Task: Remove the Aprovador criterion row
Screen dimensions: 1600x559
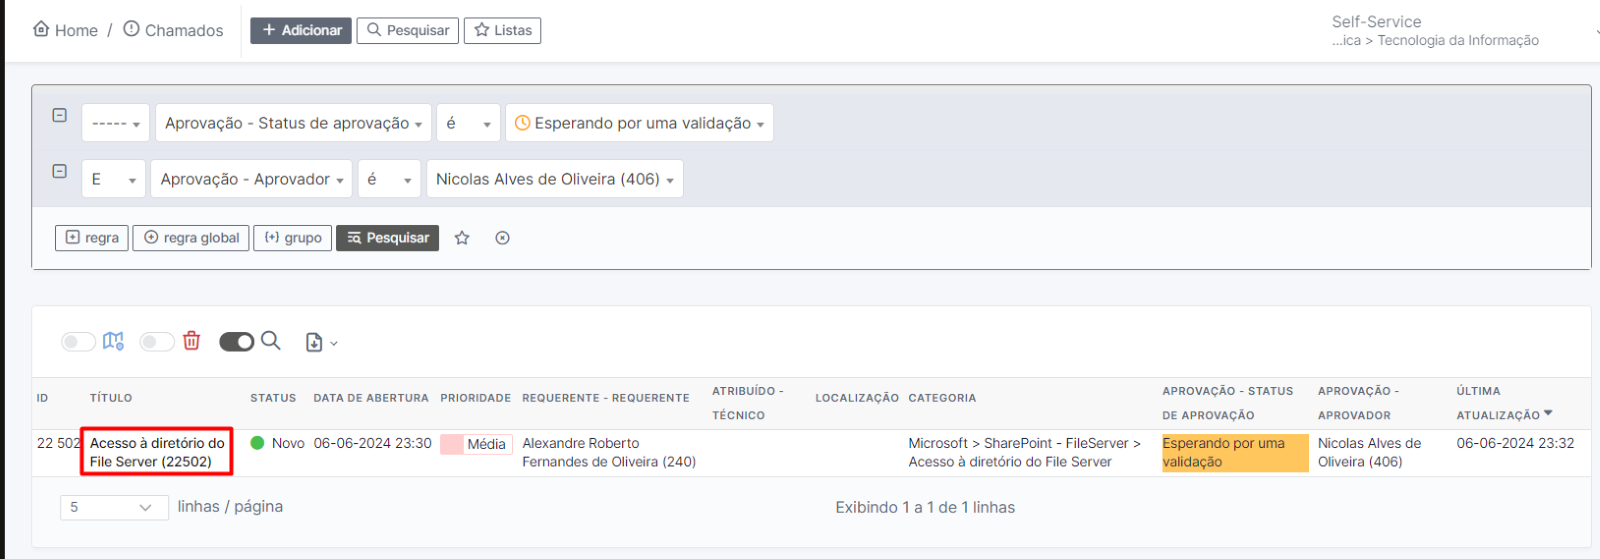Action: tap(60, 172)
